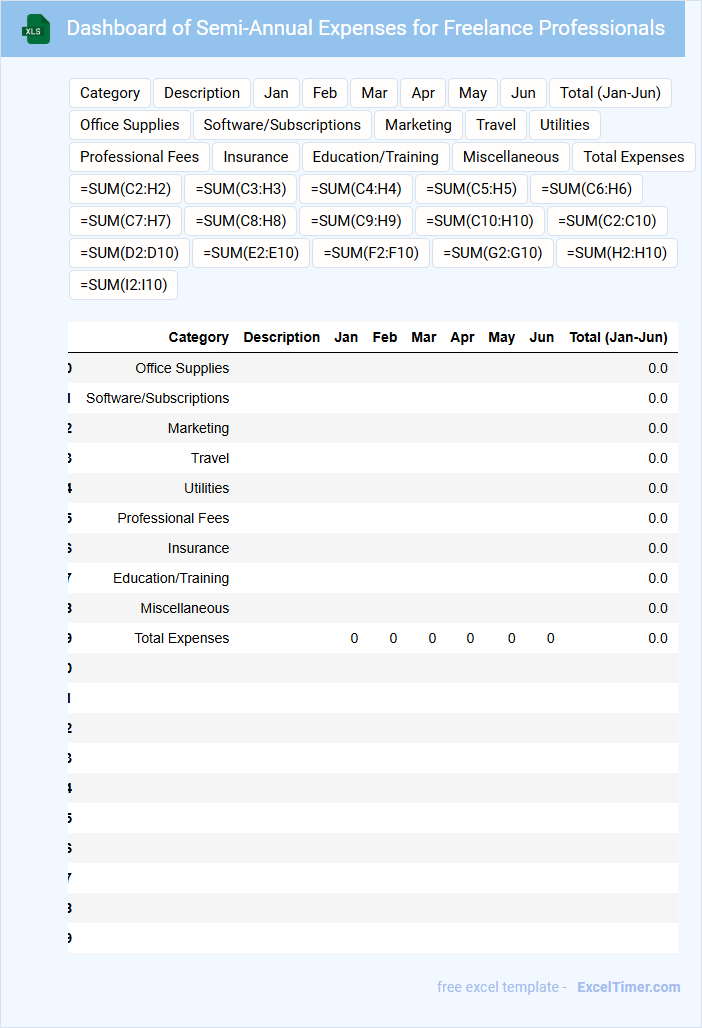The width and height of the screenshot is (702, 1028).
Task: Click the Professional Fees tag chip
Action: [x=140, y=157]
